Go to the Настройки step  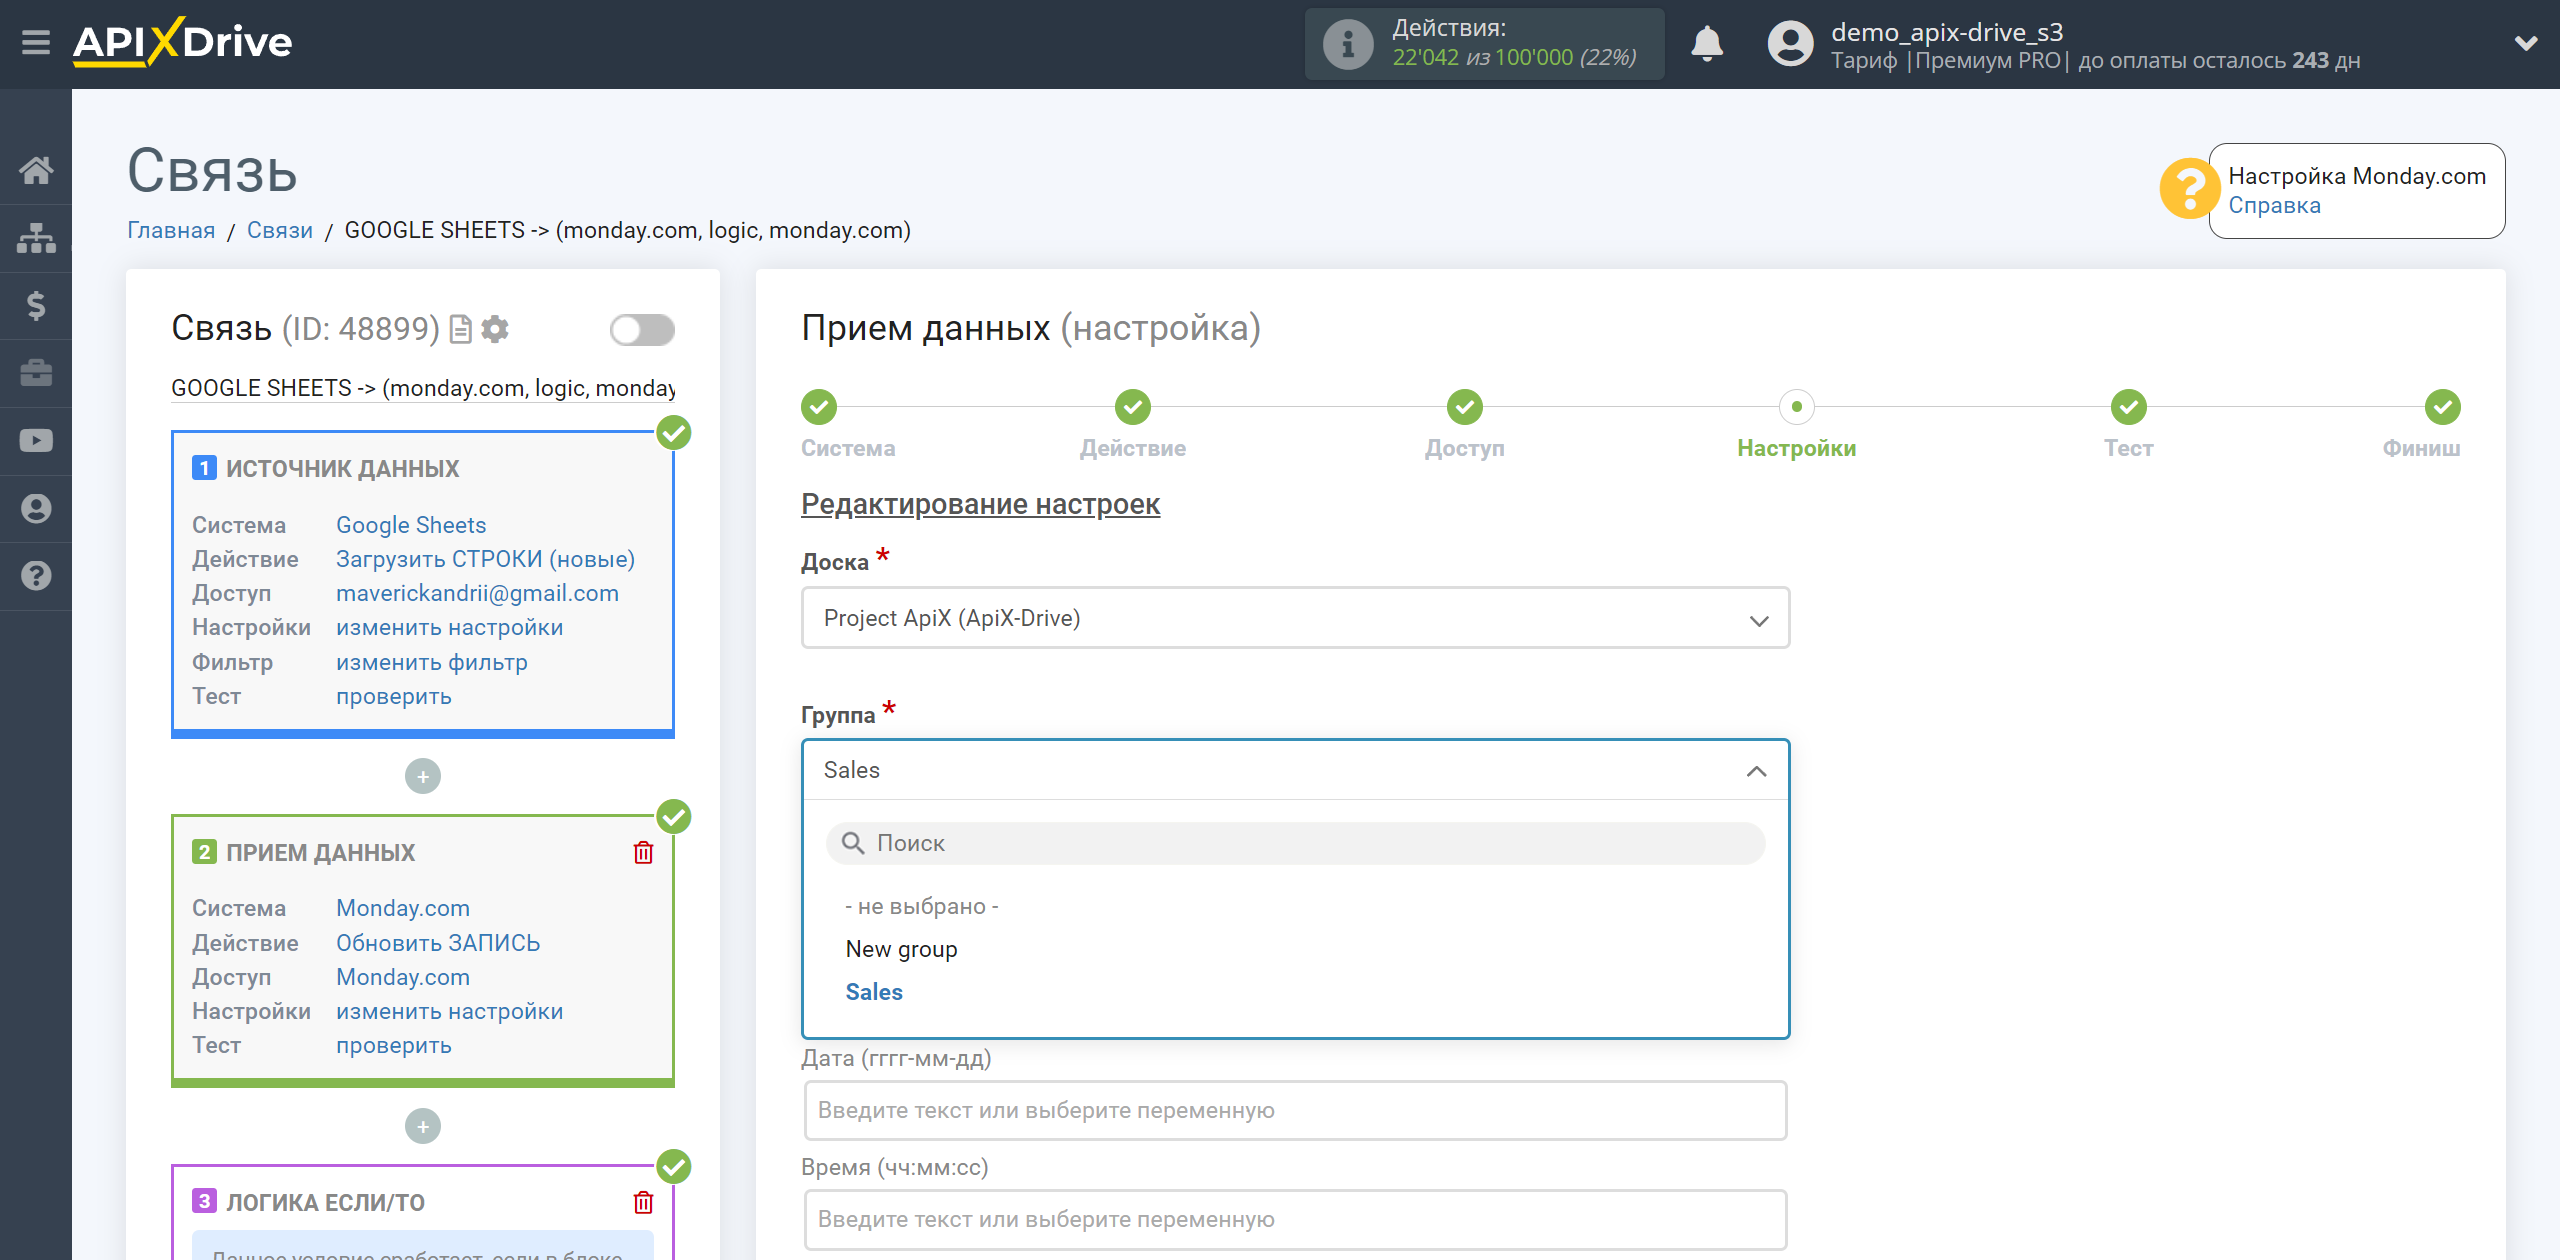[x=1797, y=407]
